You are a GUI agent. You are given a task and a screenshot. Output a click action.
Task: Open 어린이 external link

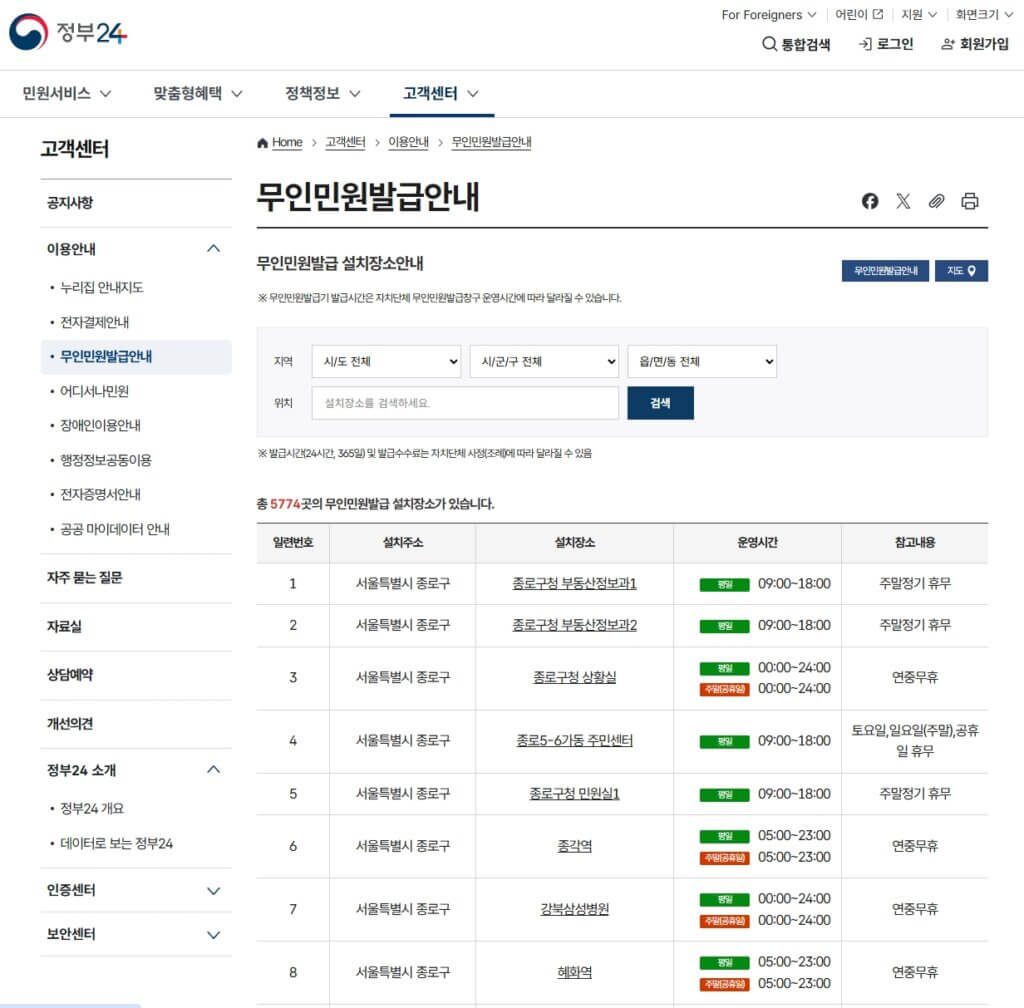859,14
